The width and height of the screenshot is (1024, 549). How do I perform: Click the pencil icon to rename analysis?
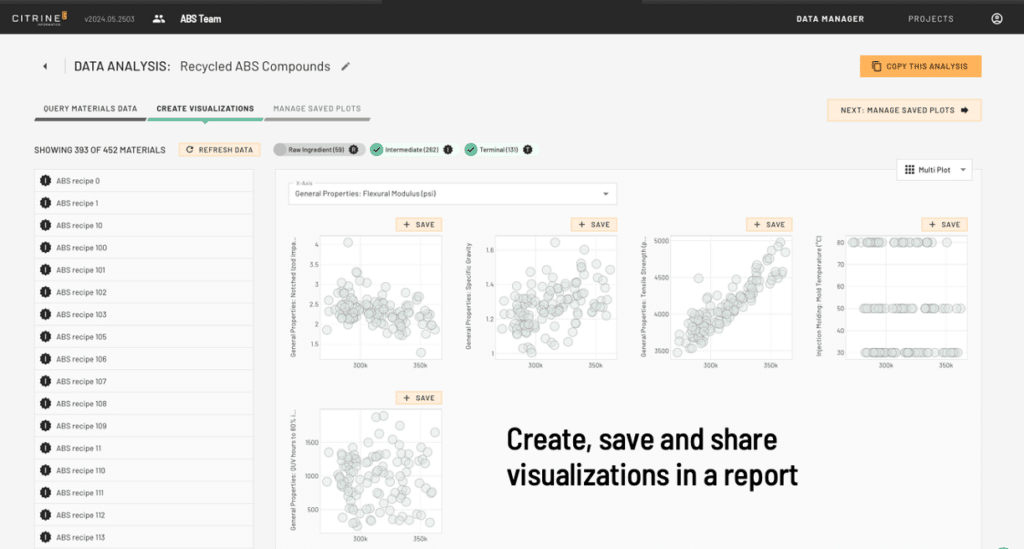[346, 67]
